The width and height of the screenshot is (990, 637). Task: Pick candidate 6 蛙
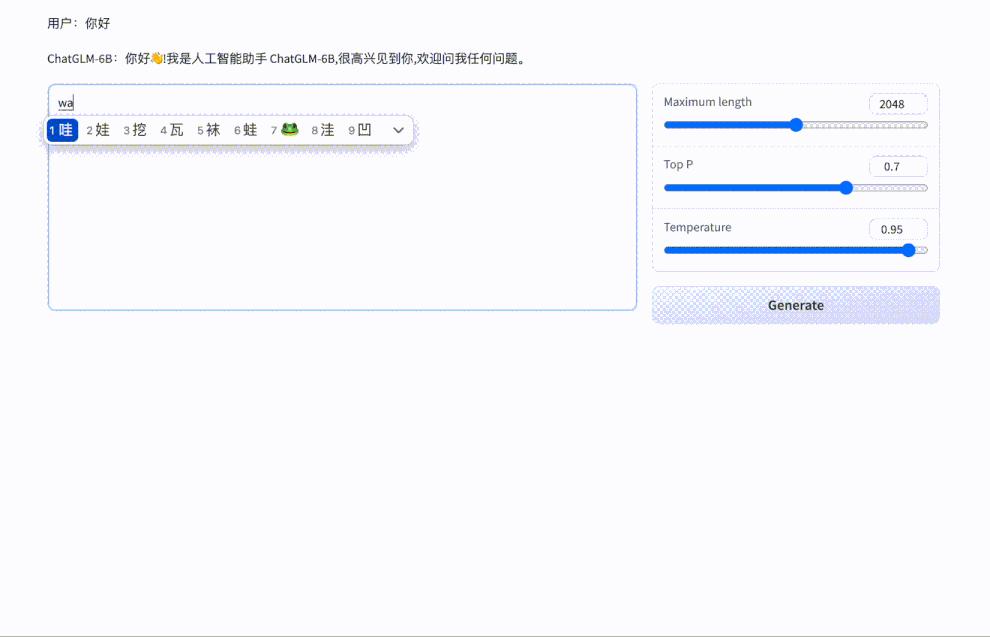[245, 130]
